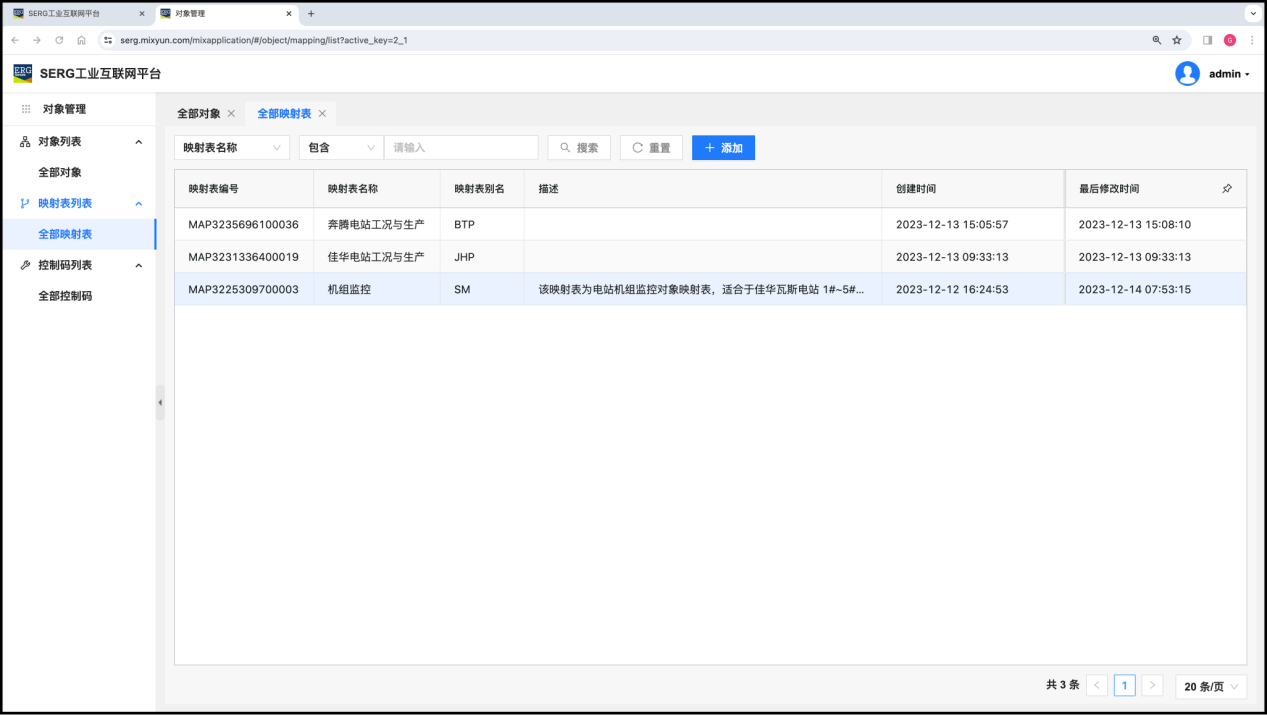Image resolution: width=1267 pixels, height=715 pixels.
Task: Close the 全部对象 tab
Action: (231, 114)
